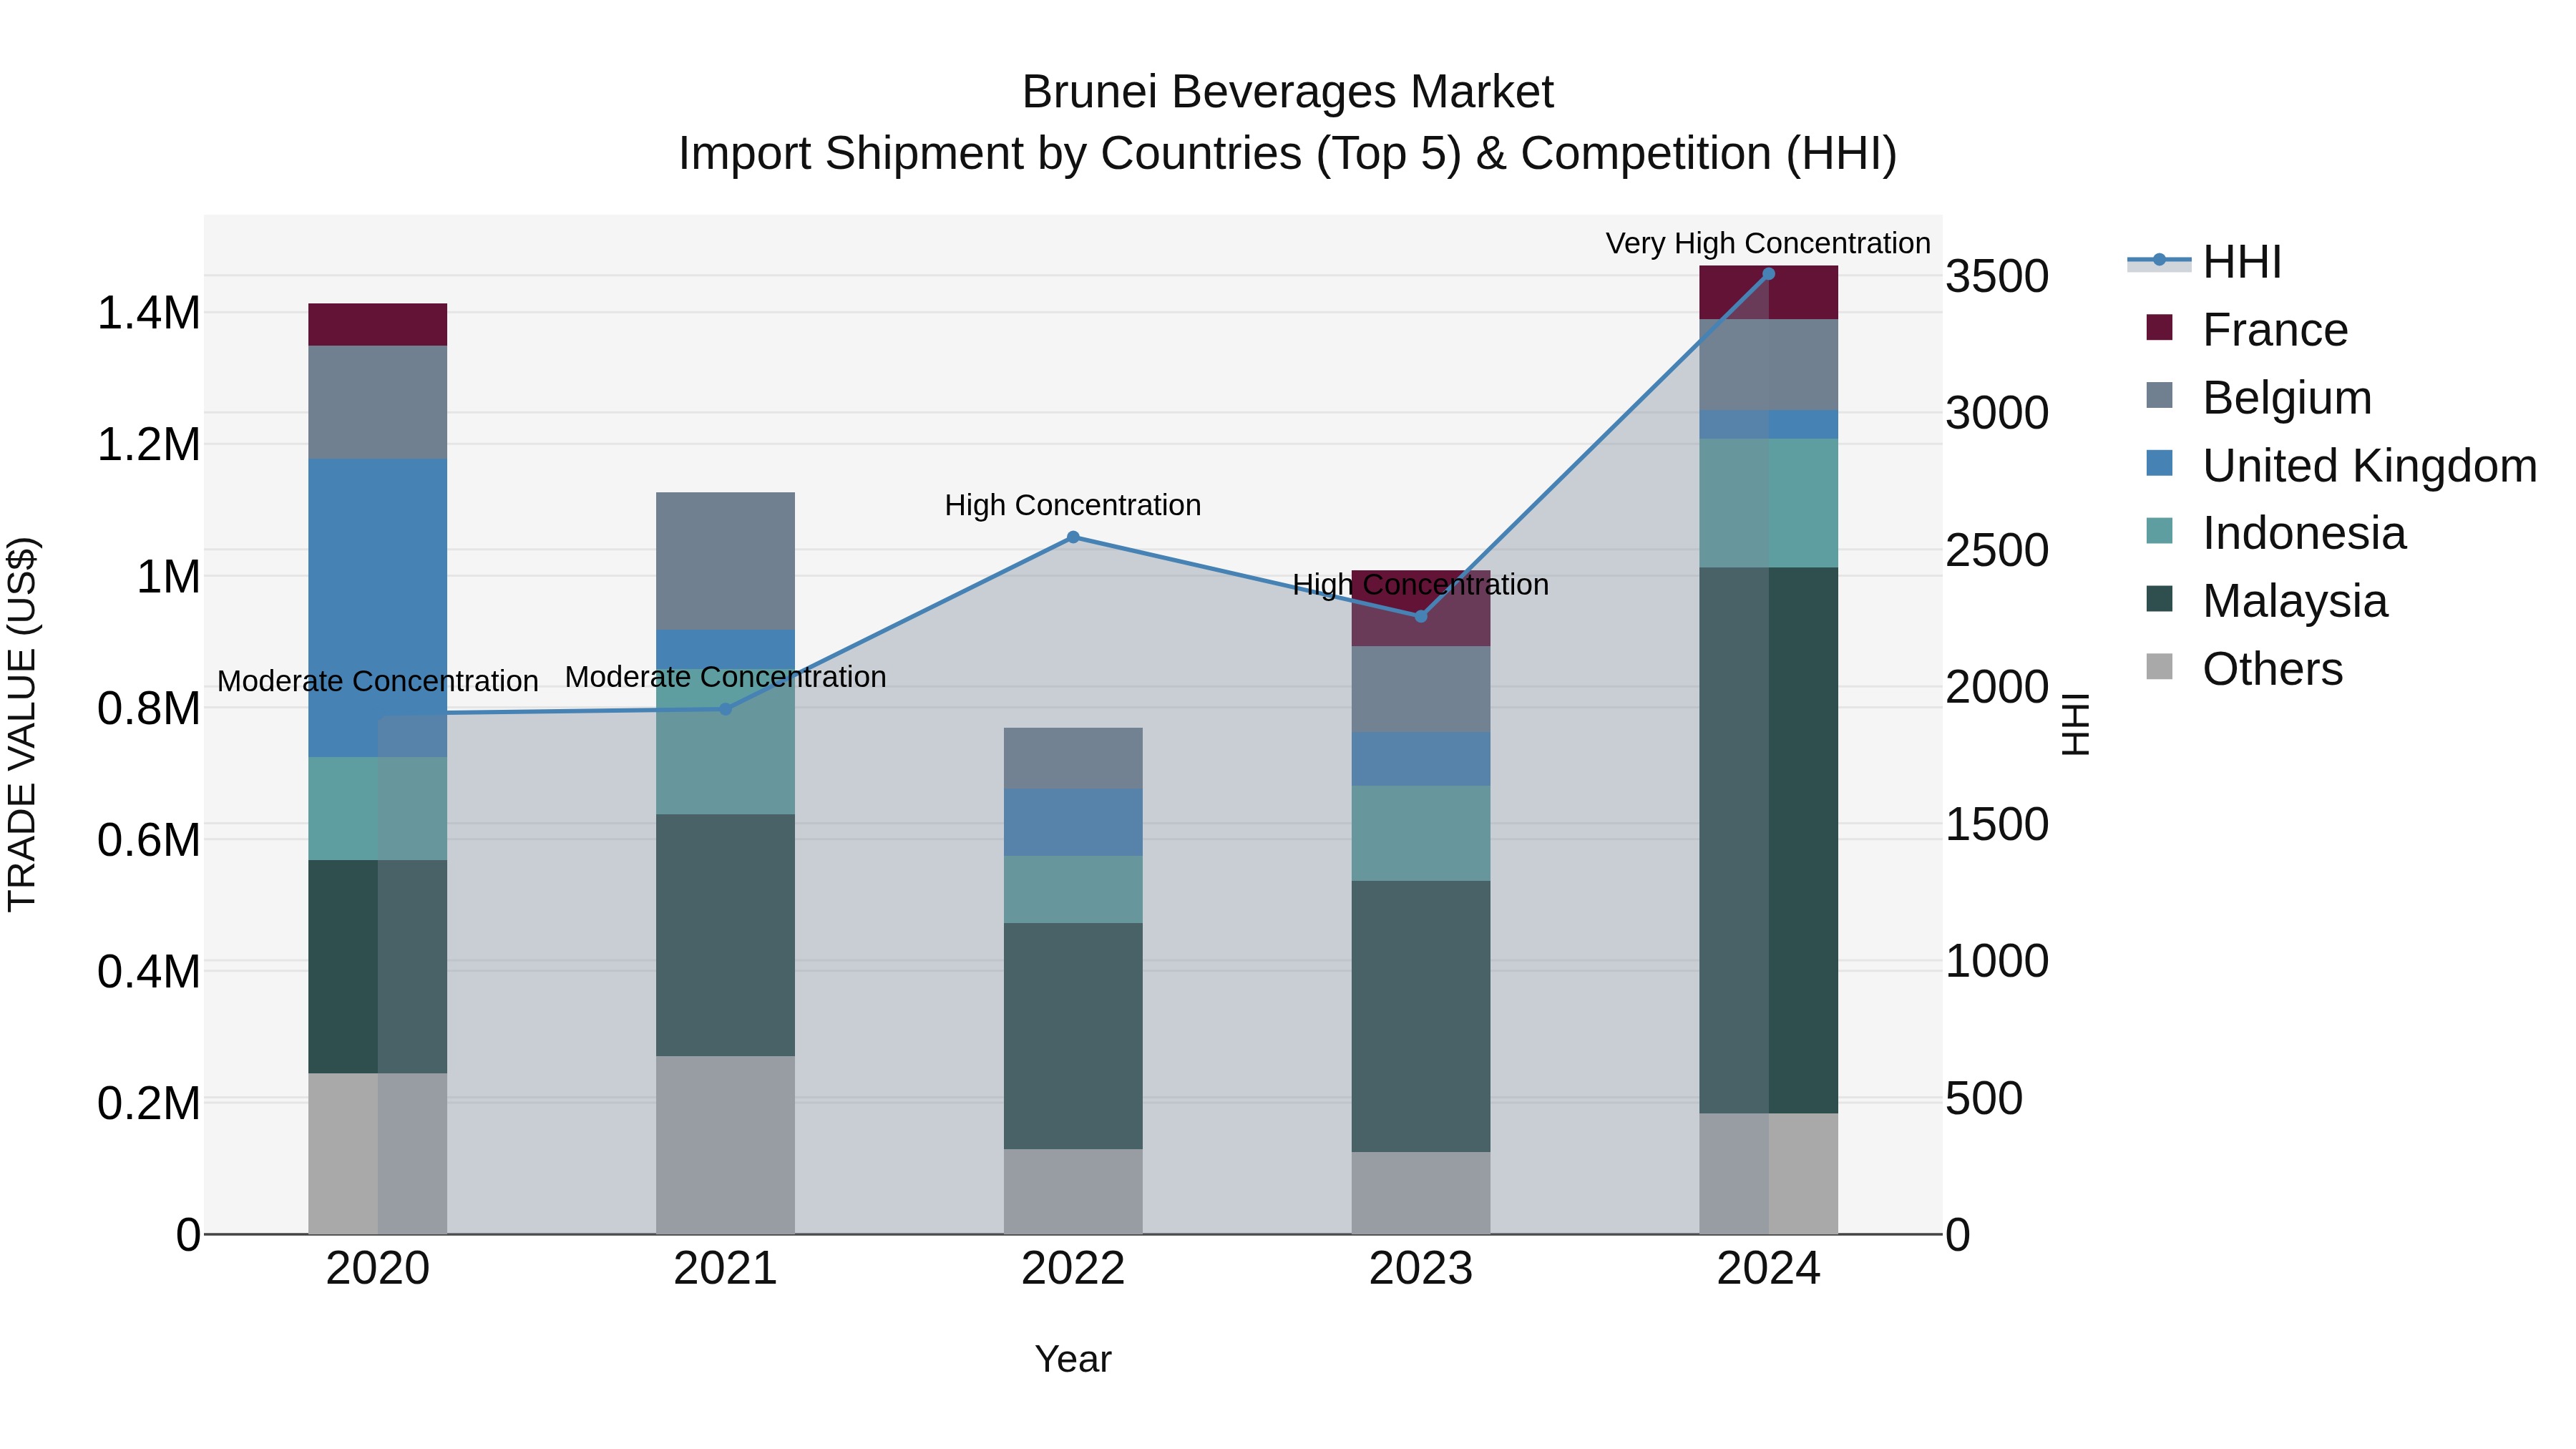Click the United Kingdom segment of 2024 bar
2576x1449 pixels.
tap(1768, 424)
